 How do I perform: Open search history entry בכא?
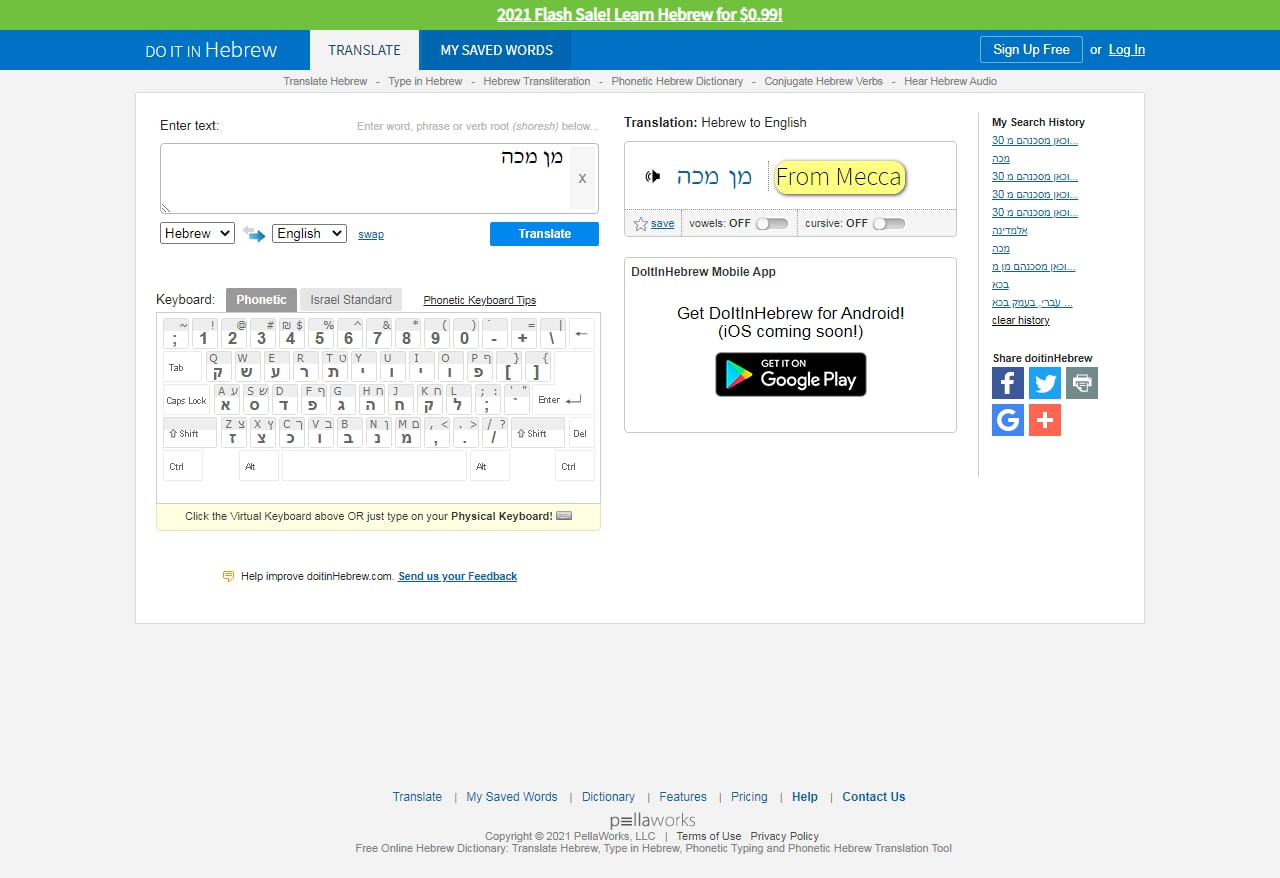tap(1000, 285)
